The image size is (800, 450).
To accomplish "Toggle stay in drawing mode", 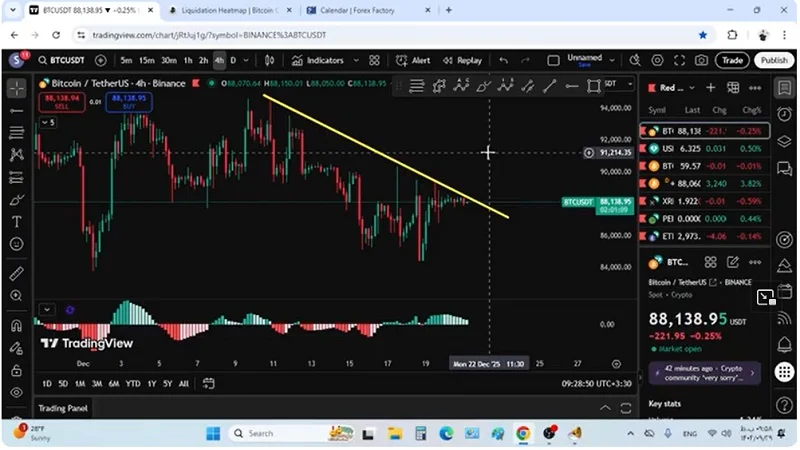I will (16, 348).
